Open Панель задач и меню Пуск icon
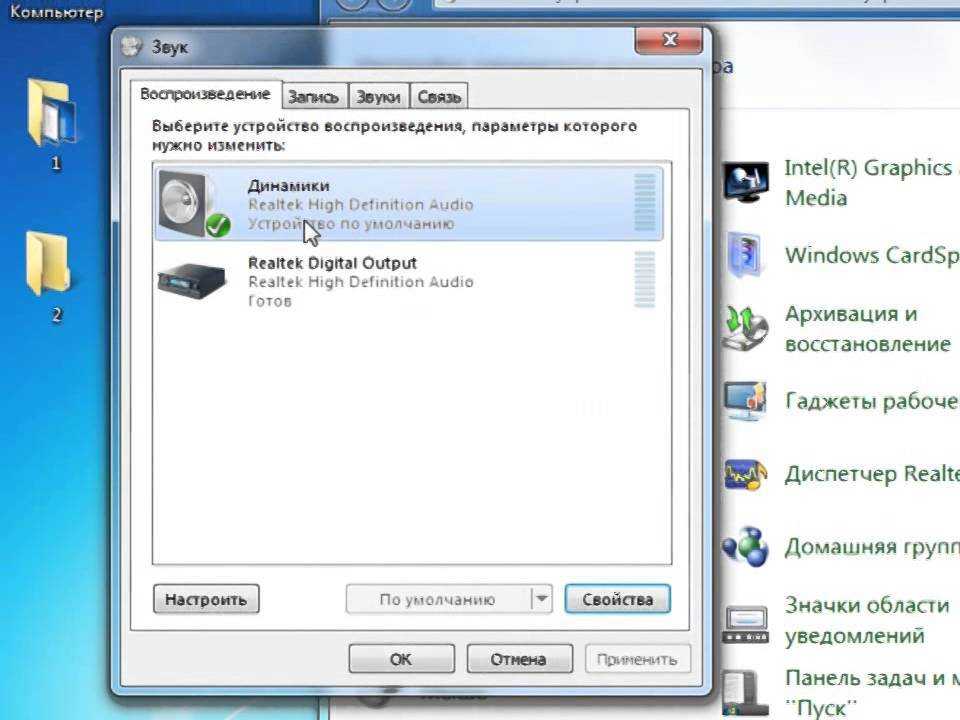 (x=744, y=693)
